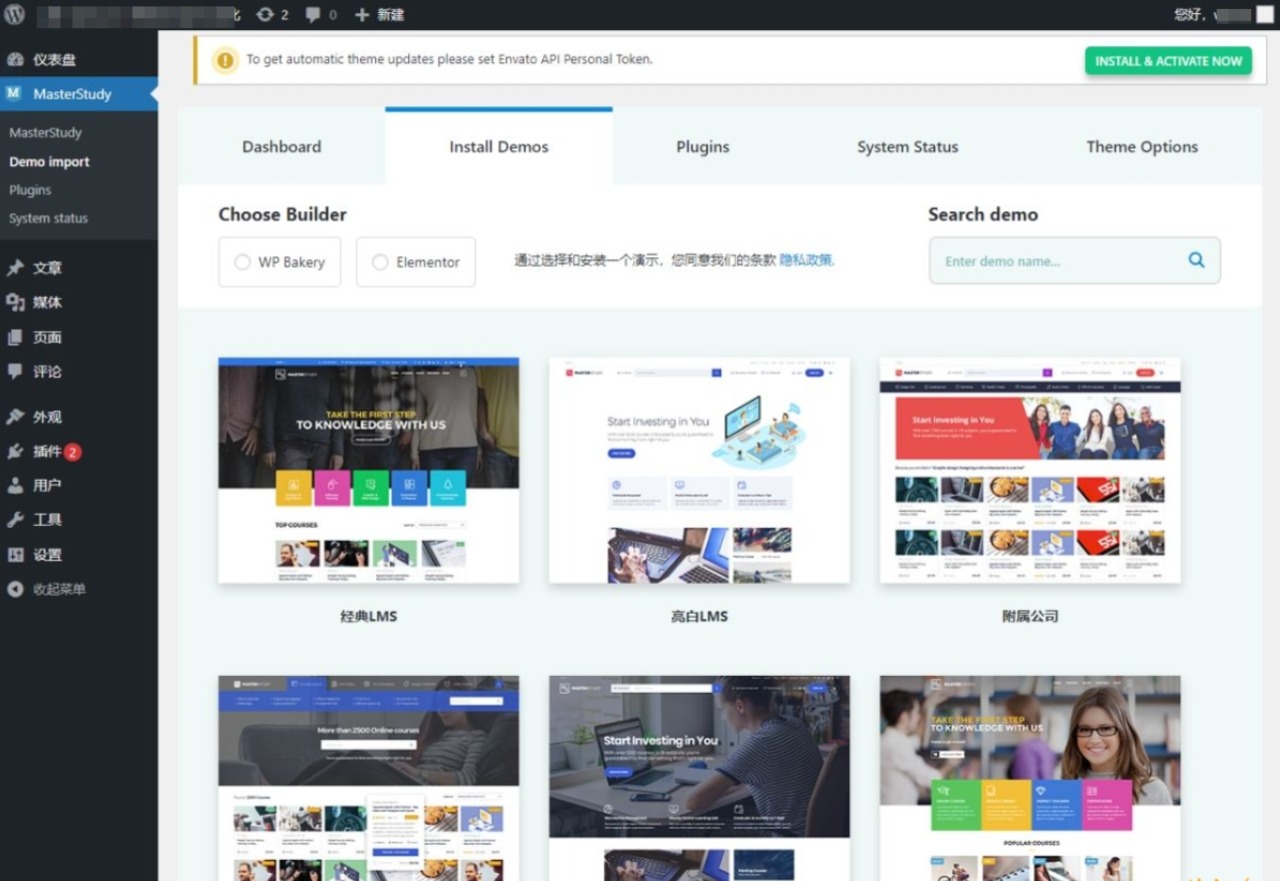
Task: Open the updates icon showing 2
Action: [x=272, y=15]
